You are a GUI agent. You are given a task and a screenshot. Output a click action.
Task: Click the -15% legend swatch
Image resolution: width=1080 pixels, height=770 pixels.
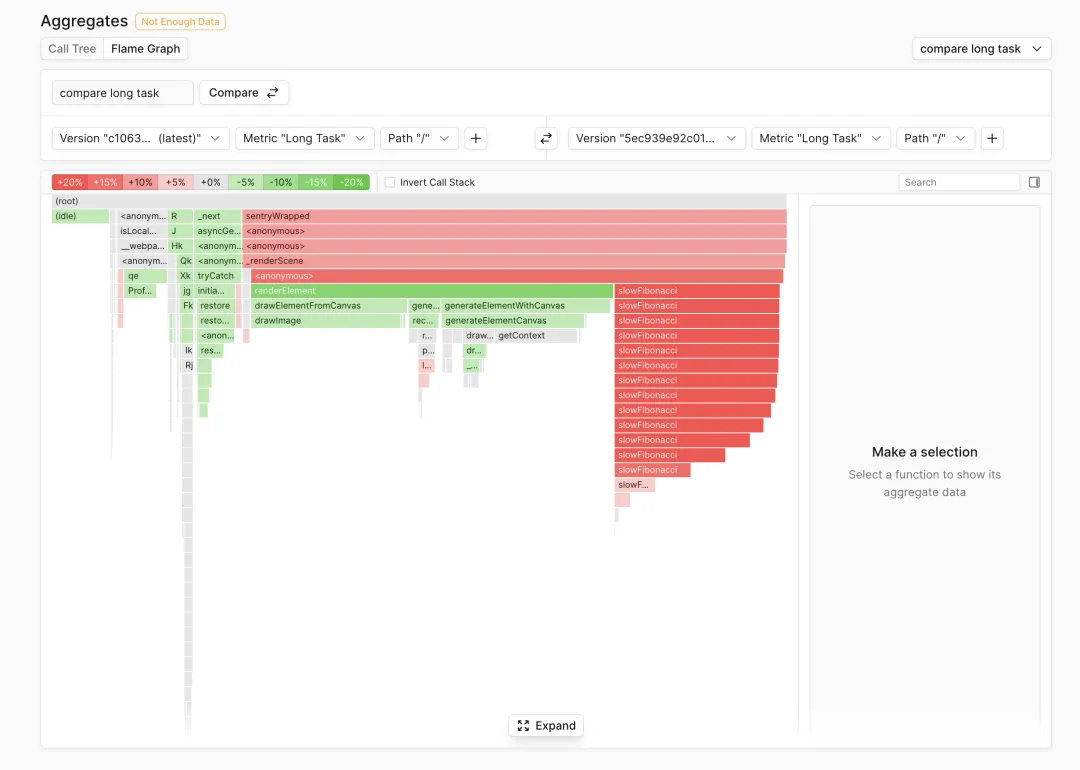coord(316,182)
